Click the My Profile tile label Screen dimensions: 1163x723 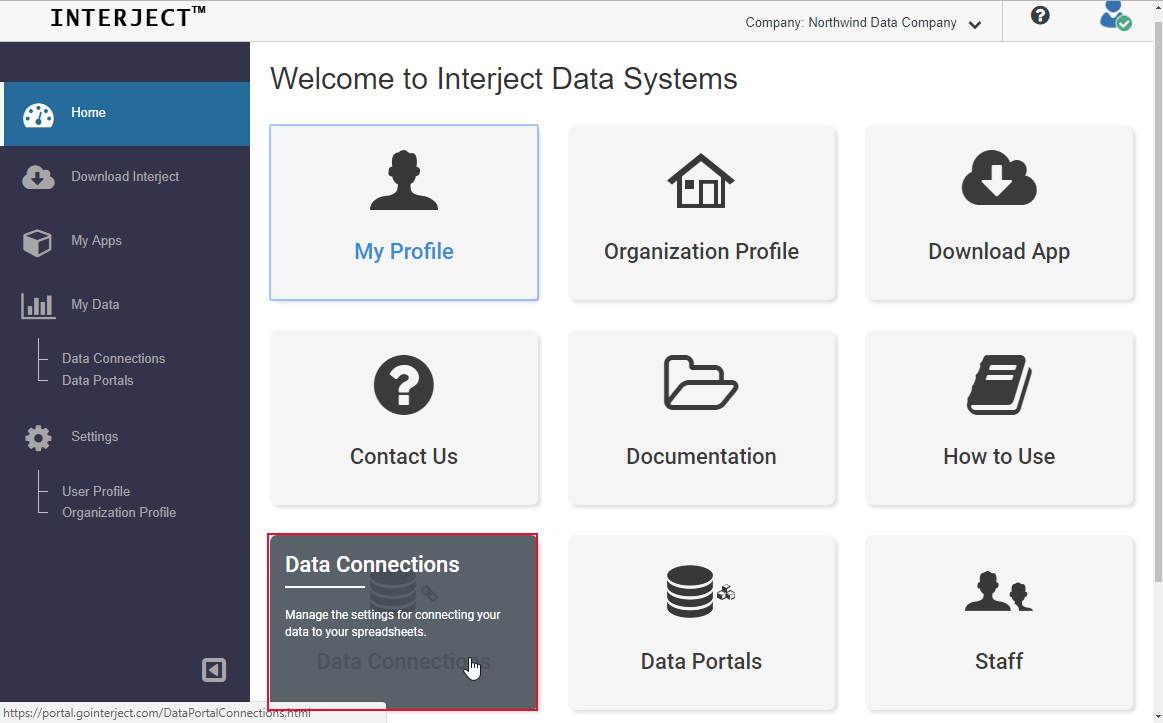tap(403, 251)
